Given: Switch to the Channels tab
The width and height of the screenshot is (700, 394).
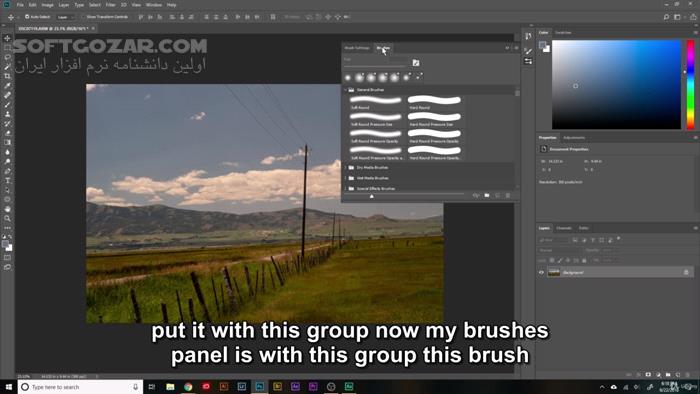Looking at the screenshot, I should pos(564,228).
